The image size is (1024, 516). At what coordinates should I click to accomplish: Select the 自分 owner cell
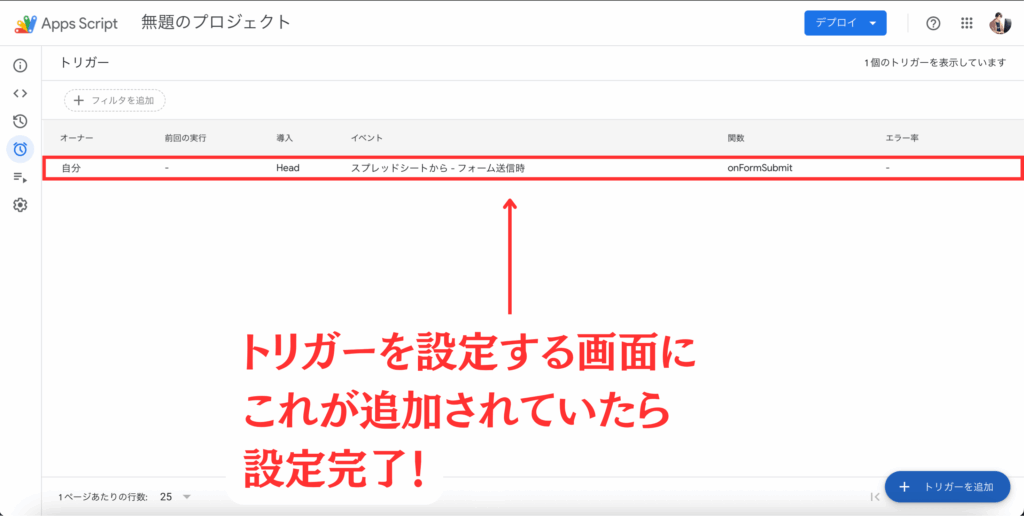coord(71,168)
